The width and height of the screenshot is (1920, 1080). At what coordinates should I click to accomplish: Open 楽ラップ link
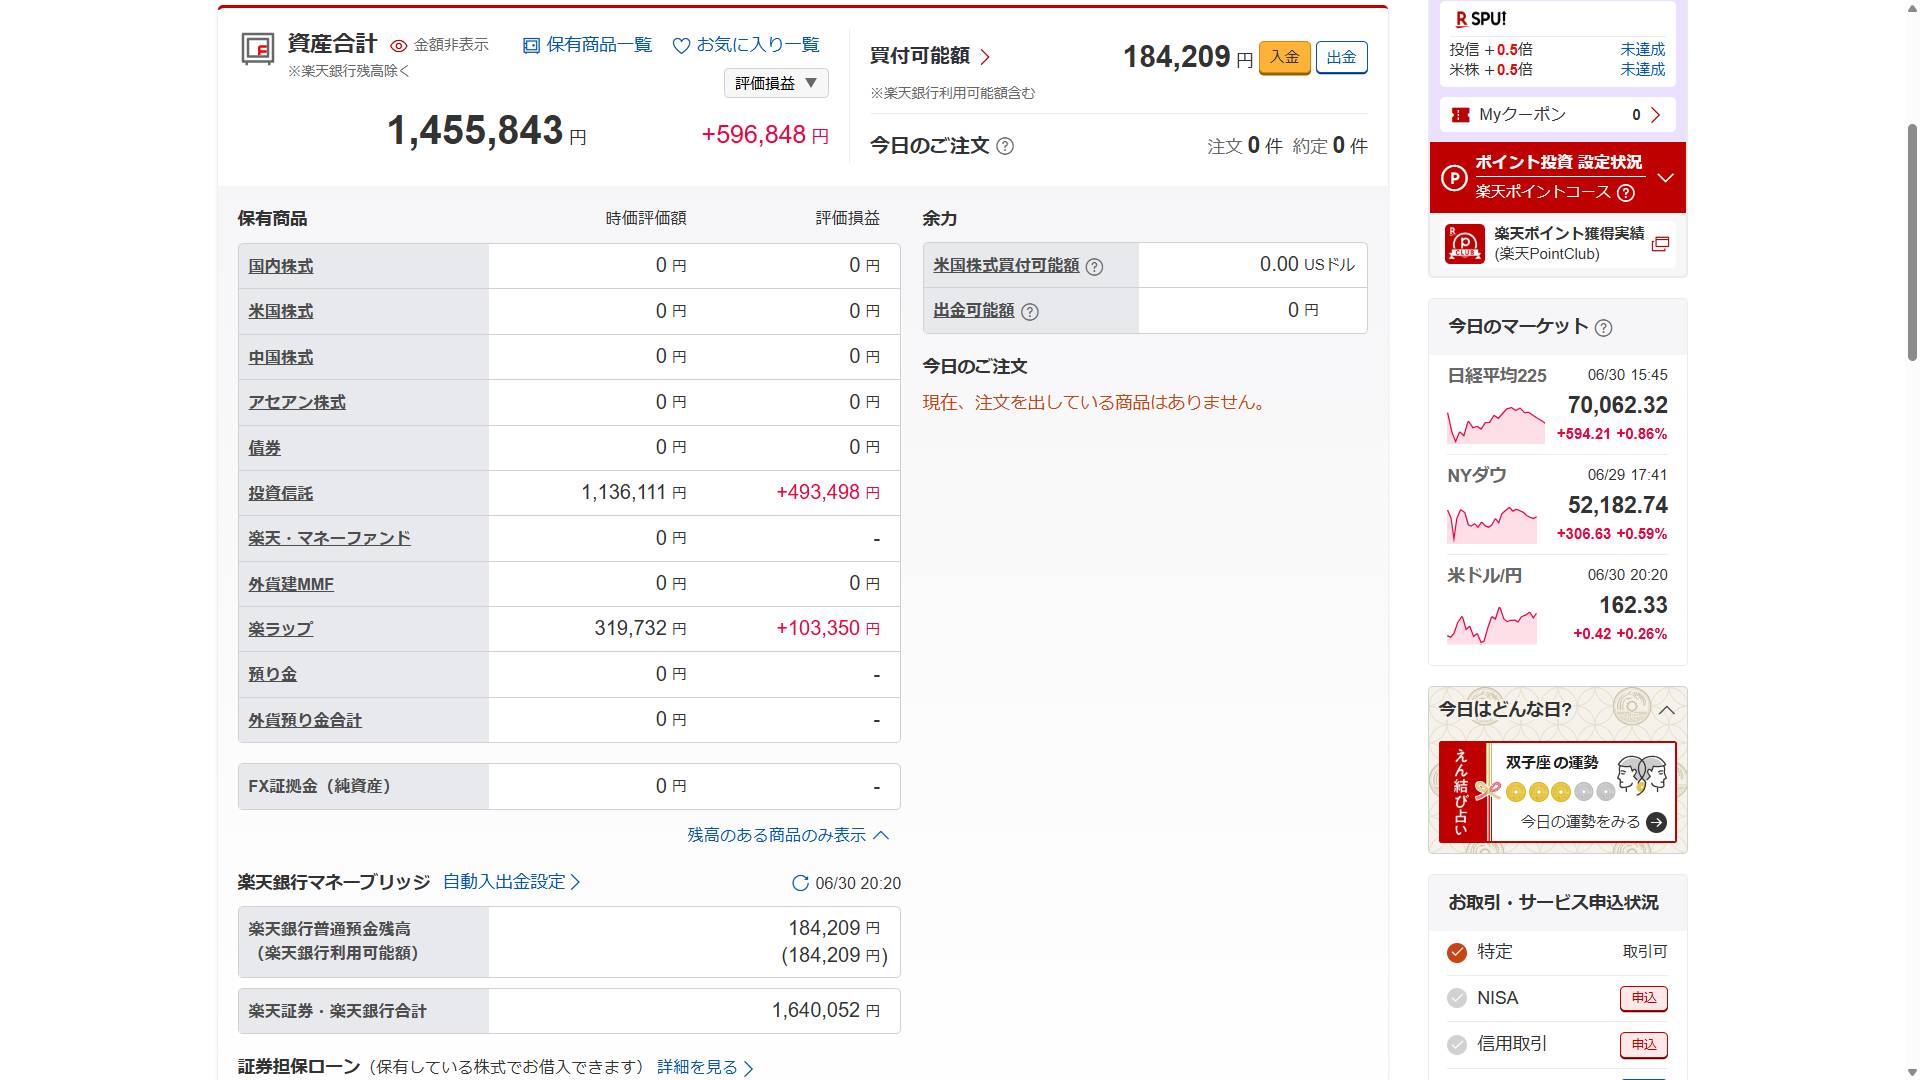[281, 629]
